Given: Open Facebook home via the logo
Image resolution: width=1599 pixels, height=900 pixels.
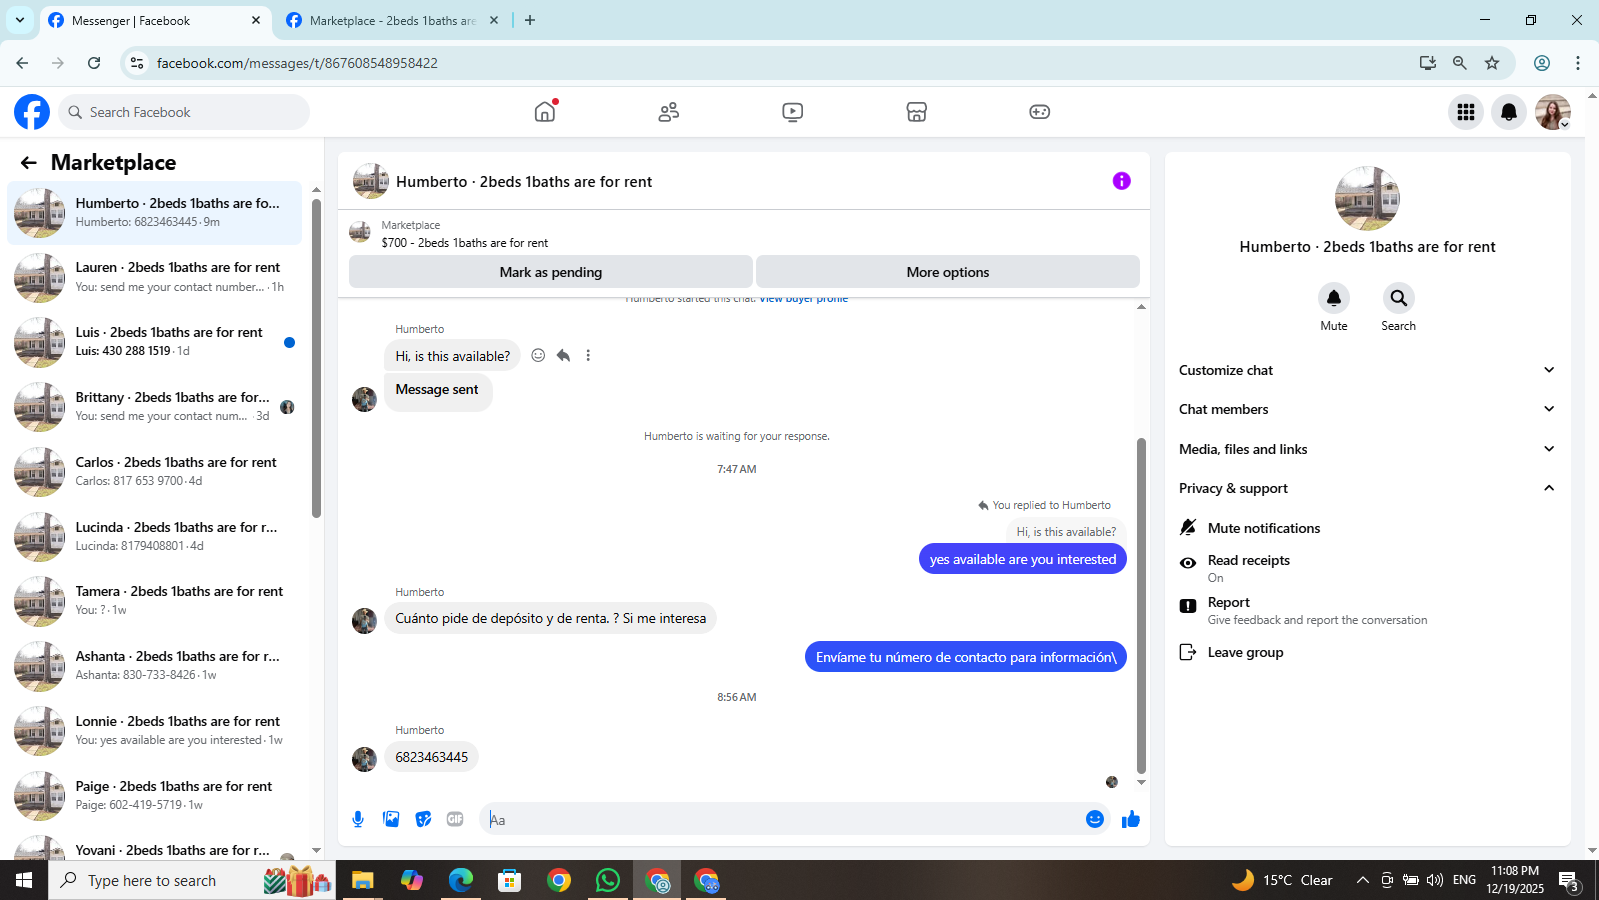Looking at the screenshot, I should coord(32,112).
